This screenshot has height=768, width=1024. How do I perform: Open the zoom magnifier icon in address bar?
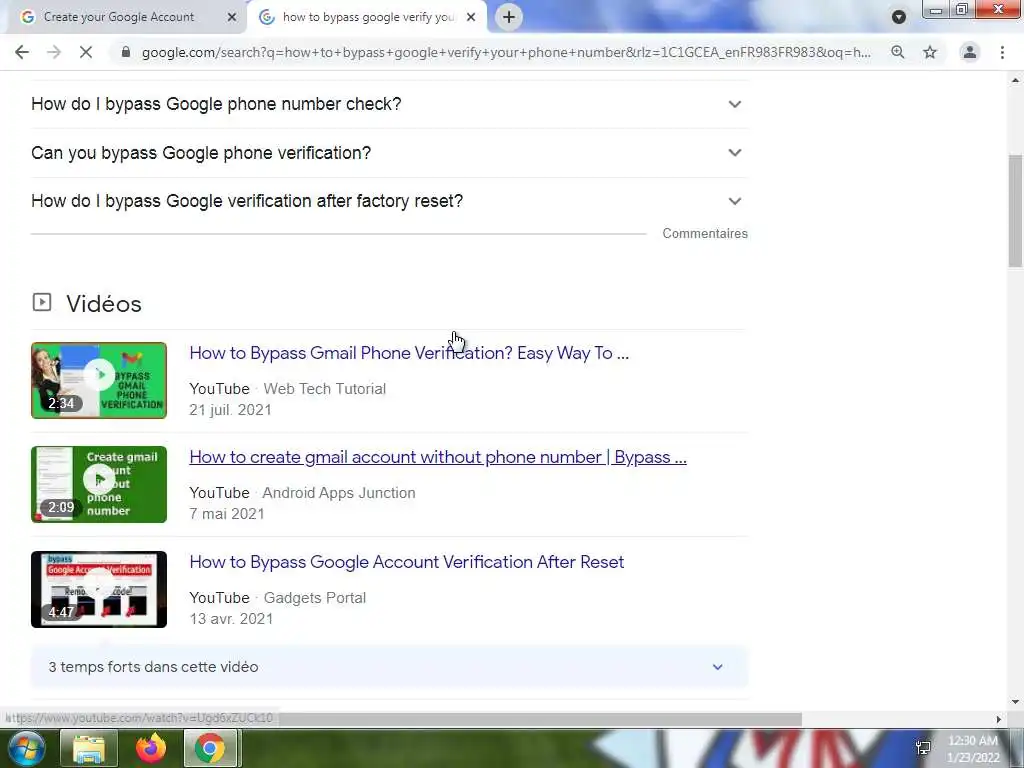[898, 52]
